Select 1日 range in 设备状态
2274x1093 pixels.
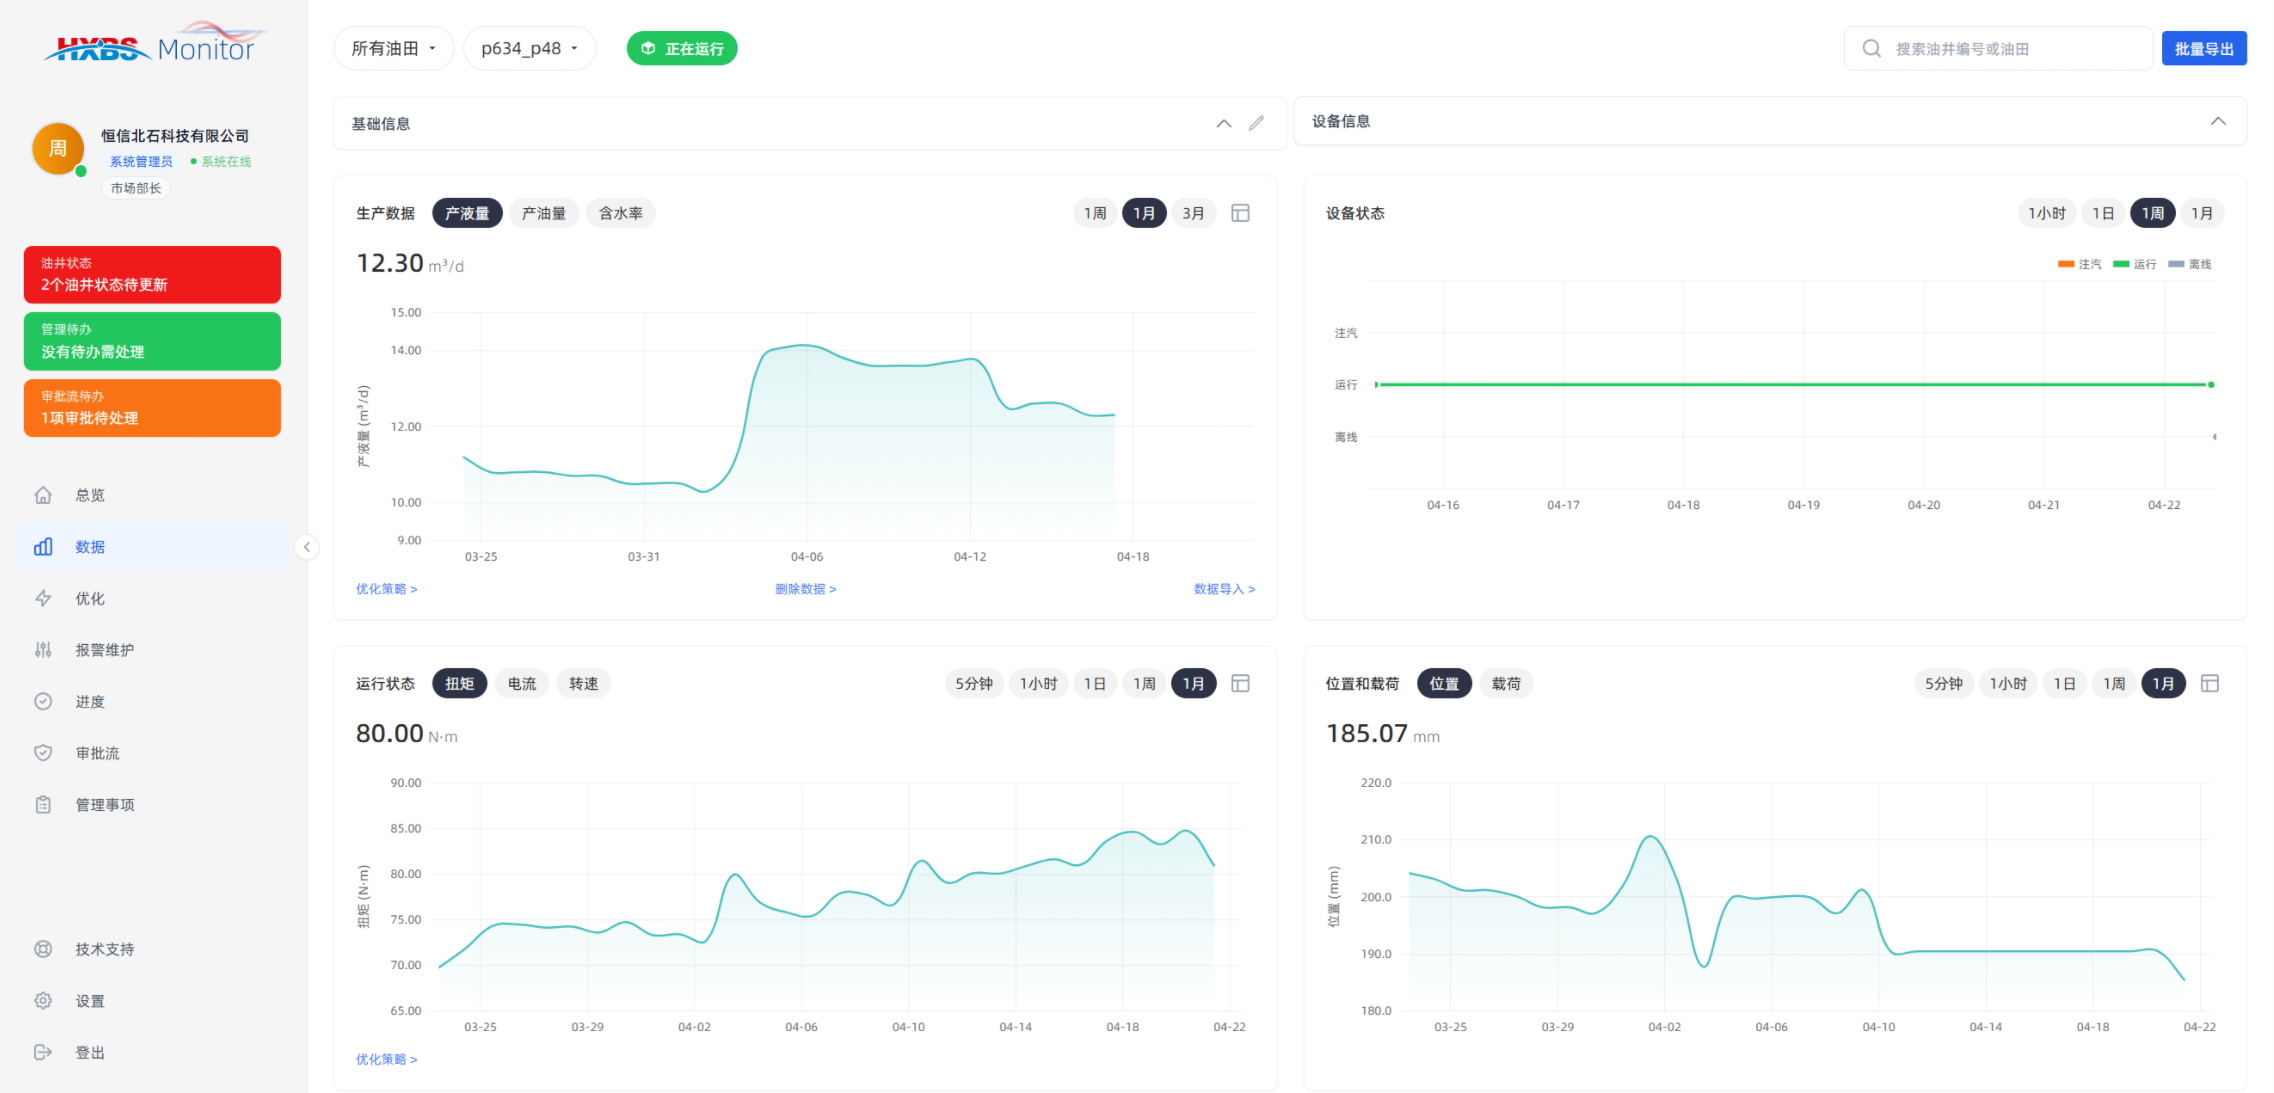click(2103, 213)
